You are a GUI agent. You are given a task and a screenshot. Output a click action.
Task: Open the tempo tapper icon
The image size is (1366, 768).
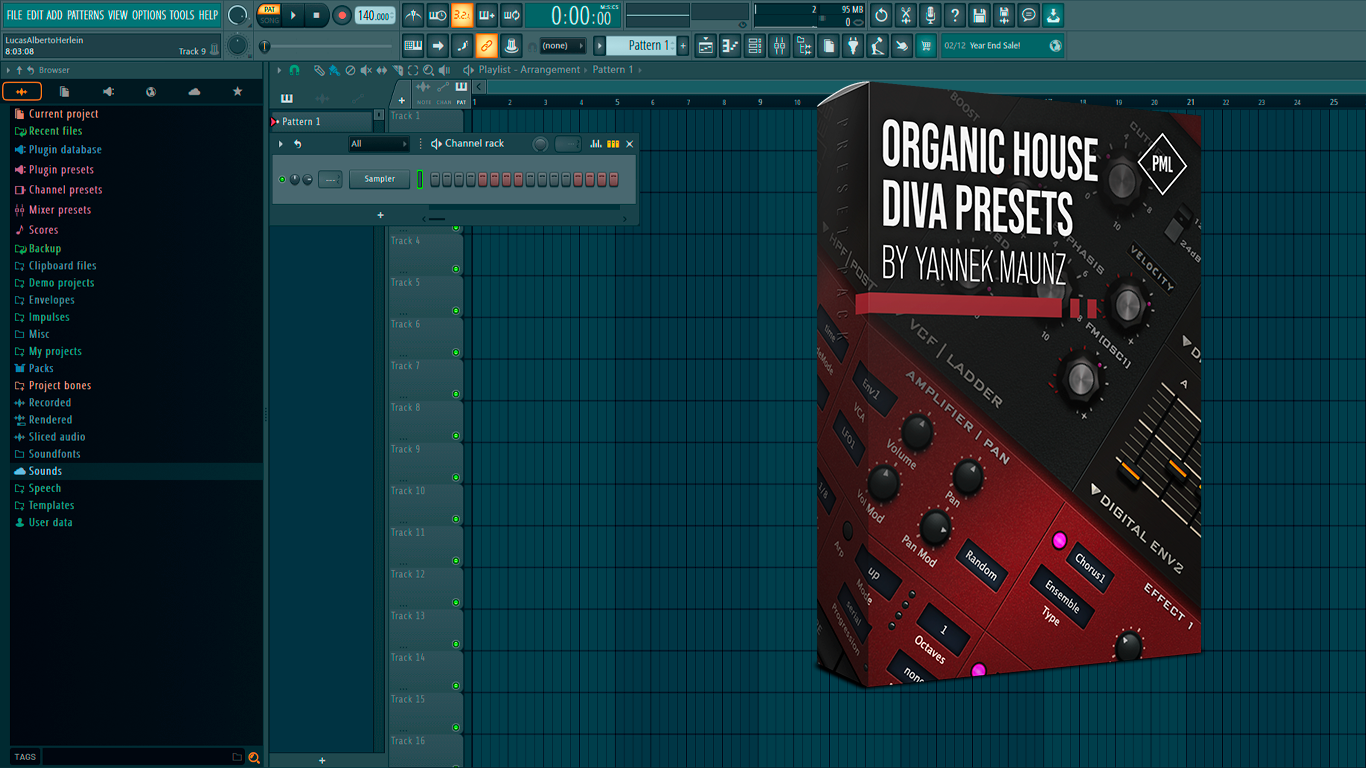(877, 45)
